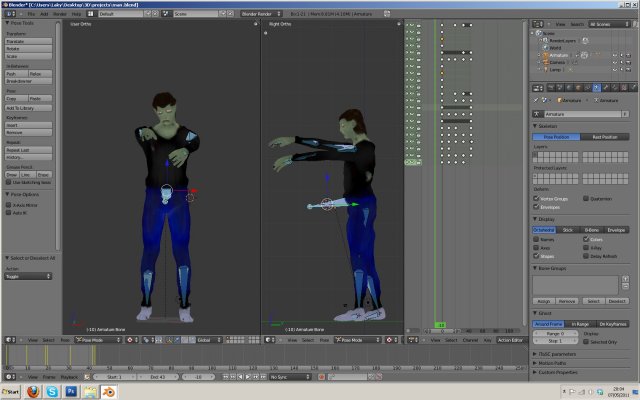This screenshot has height=400, width=640.
Task: Select the Camera item in outliner
Action: tap(557, 62)
